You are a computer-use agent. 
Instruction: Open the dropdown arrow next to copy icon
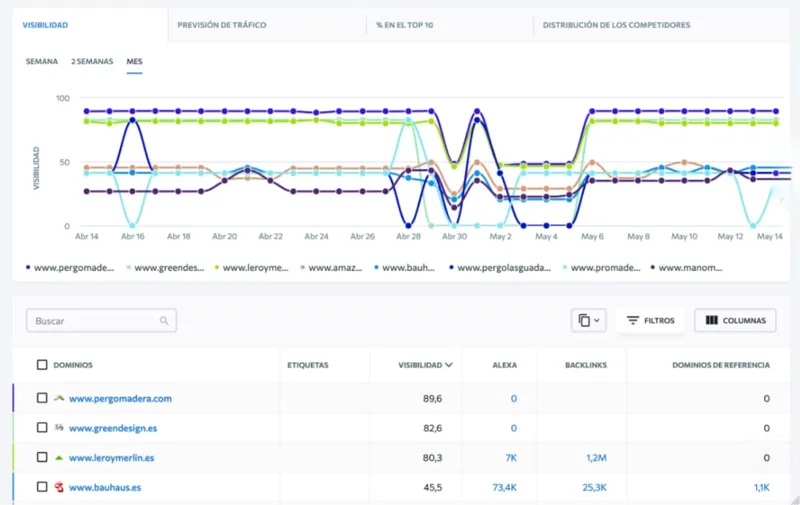point(598,321)
